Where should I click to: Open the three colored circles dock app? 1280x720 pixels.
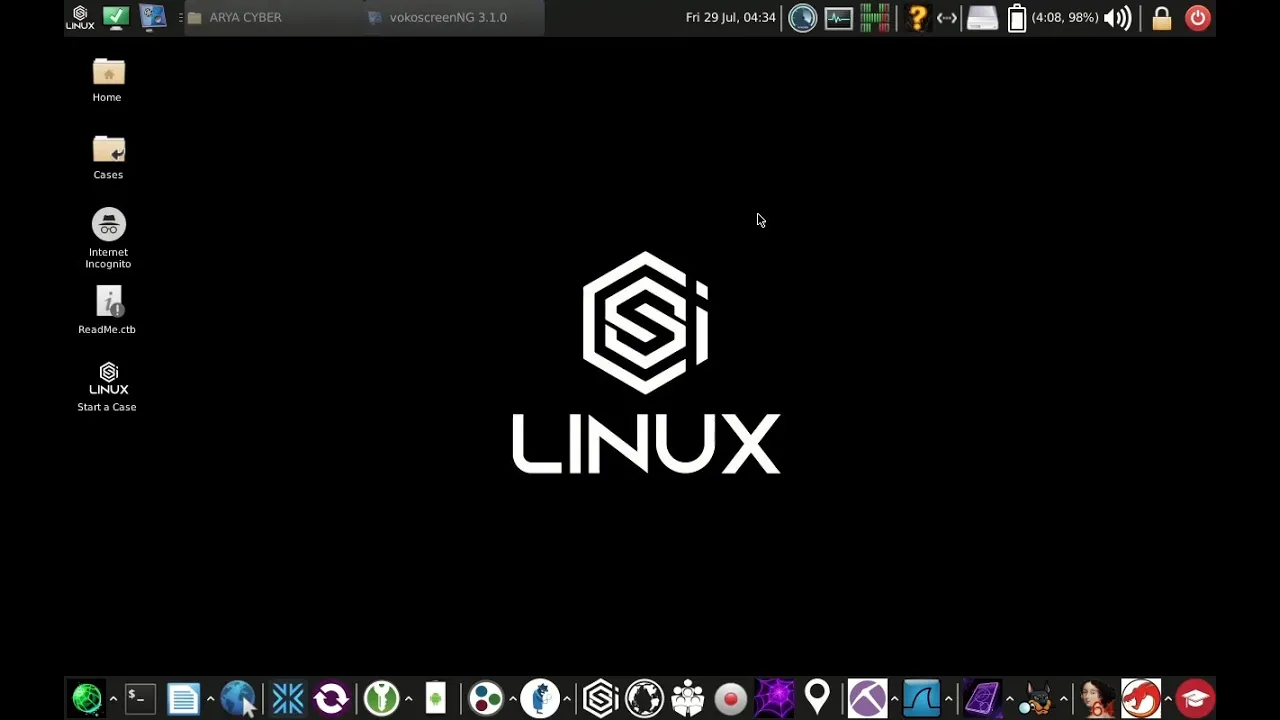[x=485, y=698]
